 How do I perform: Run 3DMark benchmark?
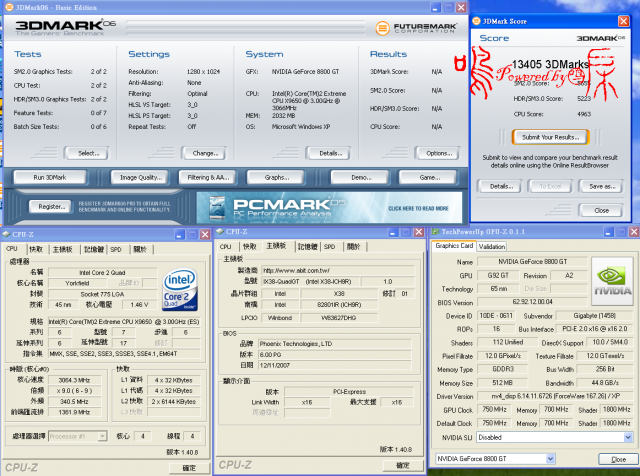[50, 177]
